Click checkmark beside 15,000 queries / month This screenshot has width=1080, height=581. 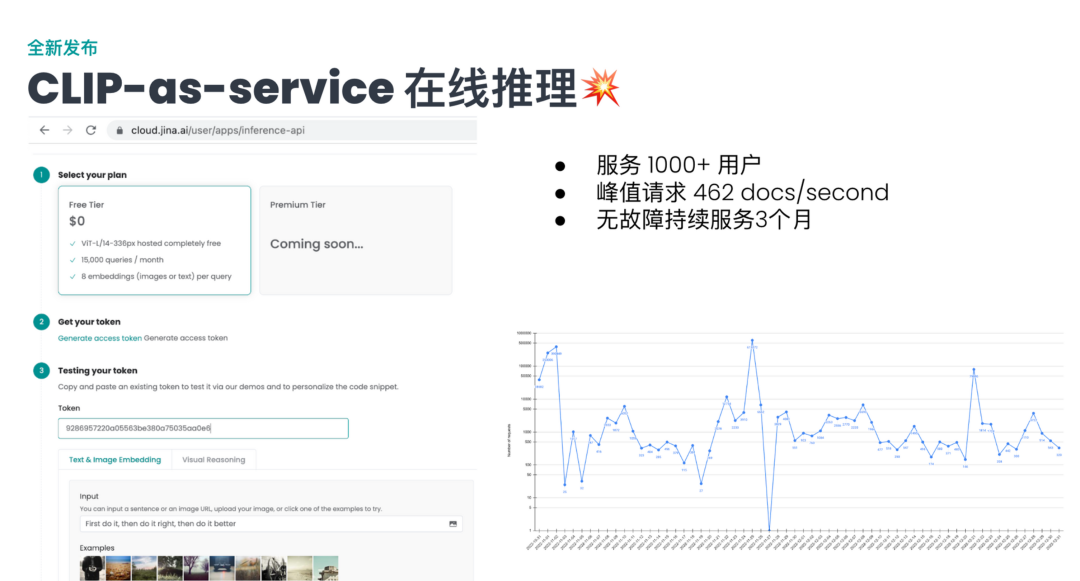pyautogui.click(x=73, y=260)
